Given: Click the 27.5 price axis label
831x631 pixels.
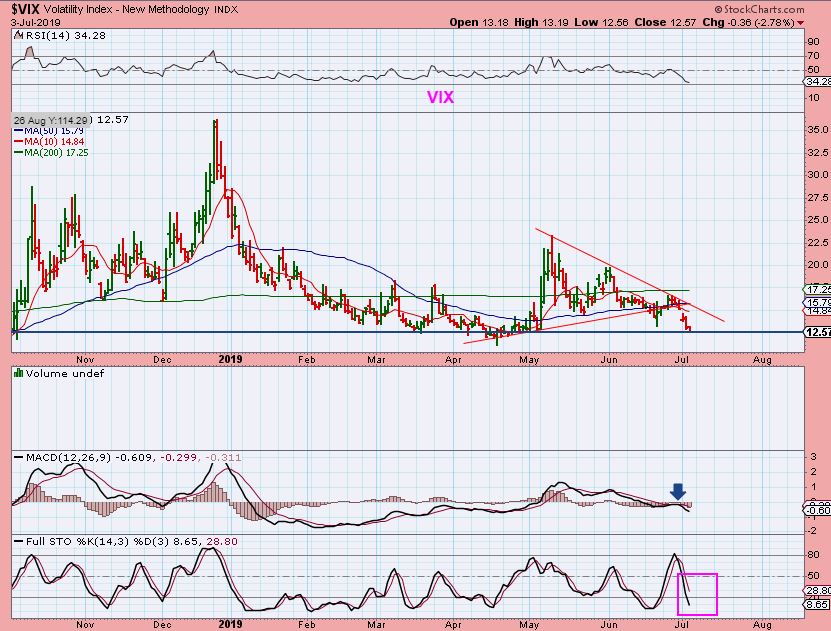Looking at the screenshot, I should [x=818, y=198].
